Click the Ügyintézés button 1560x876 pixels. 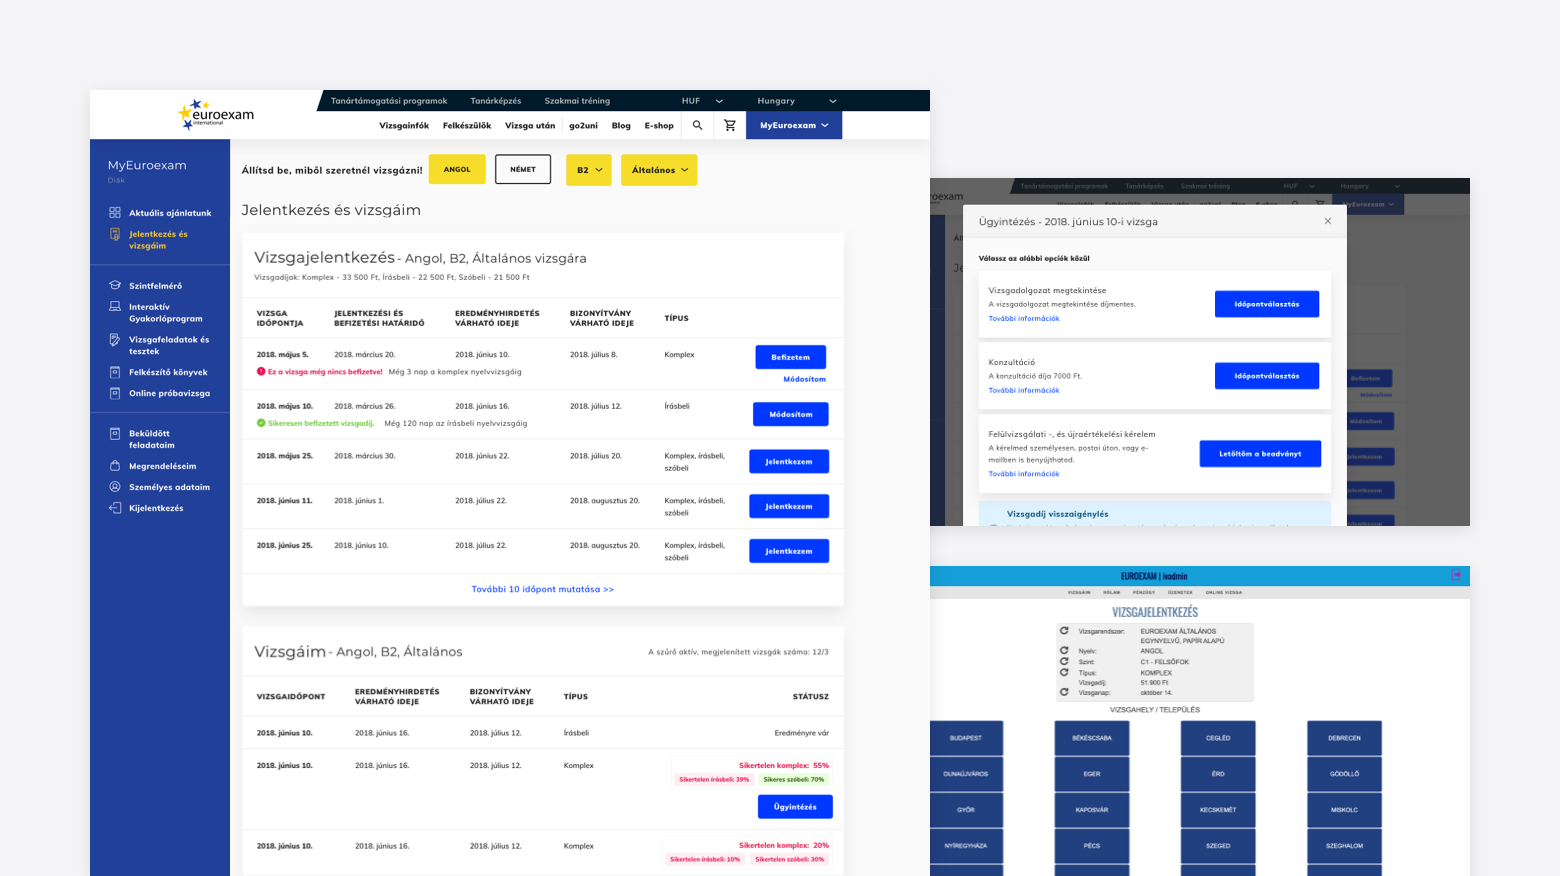795,806
